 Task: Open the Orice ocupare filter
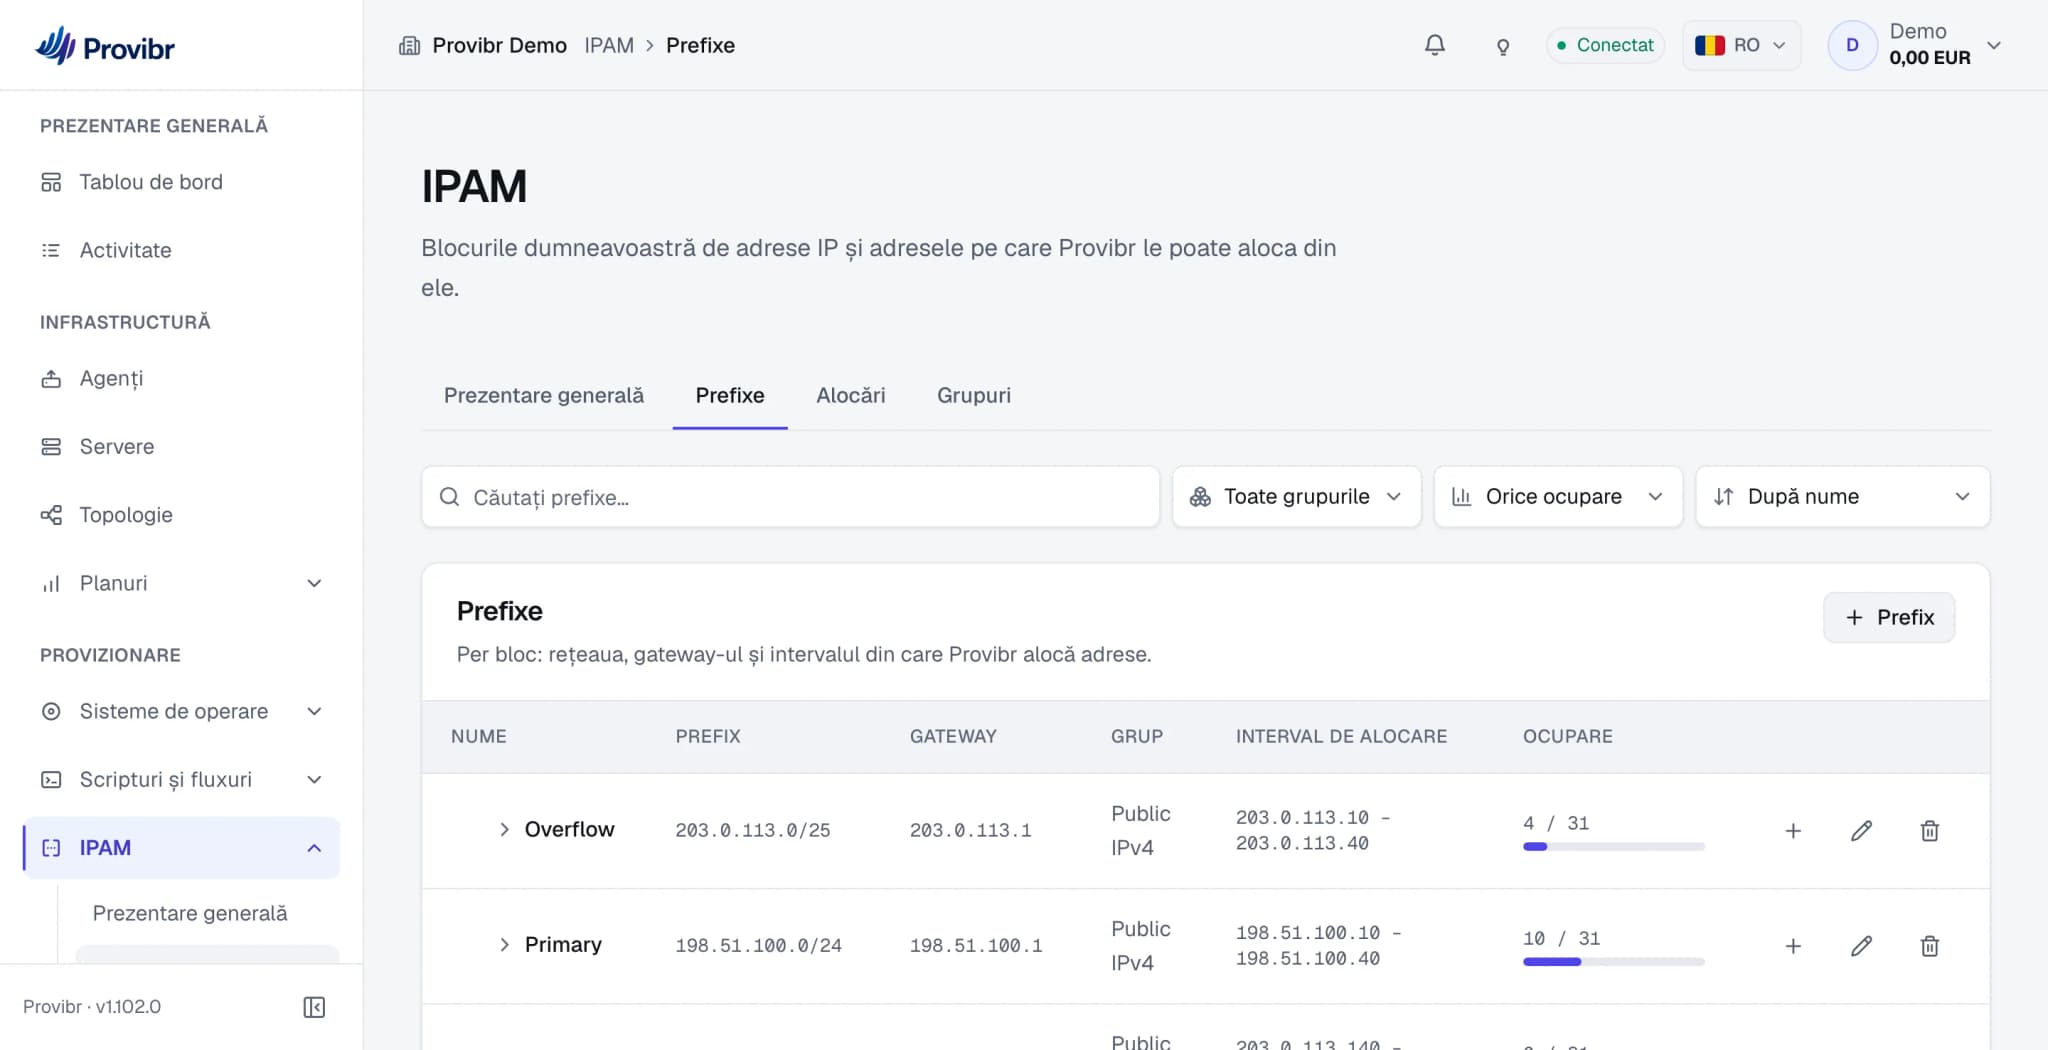coord(1558,497)
